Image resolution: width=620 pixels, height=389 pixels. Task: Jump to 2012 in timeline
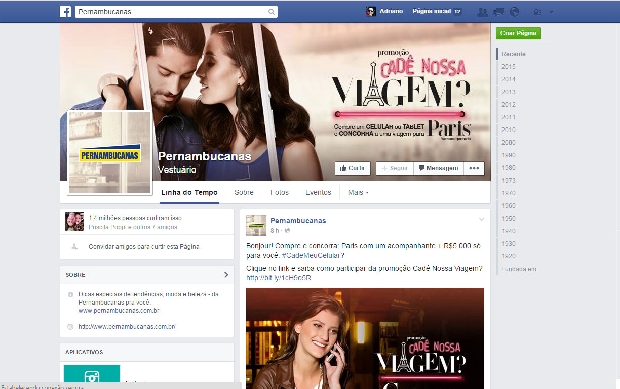pyautogui.click(x=508, y=104)
